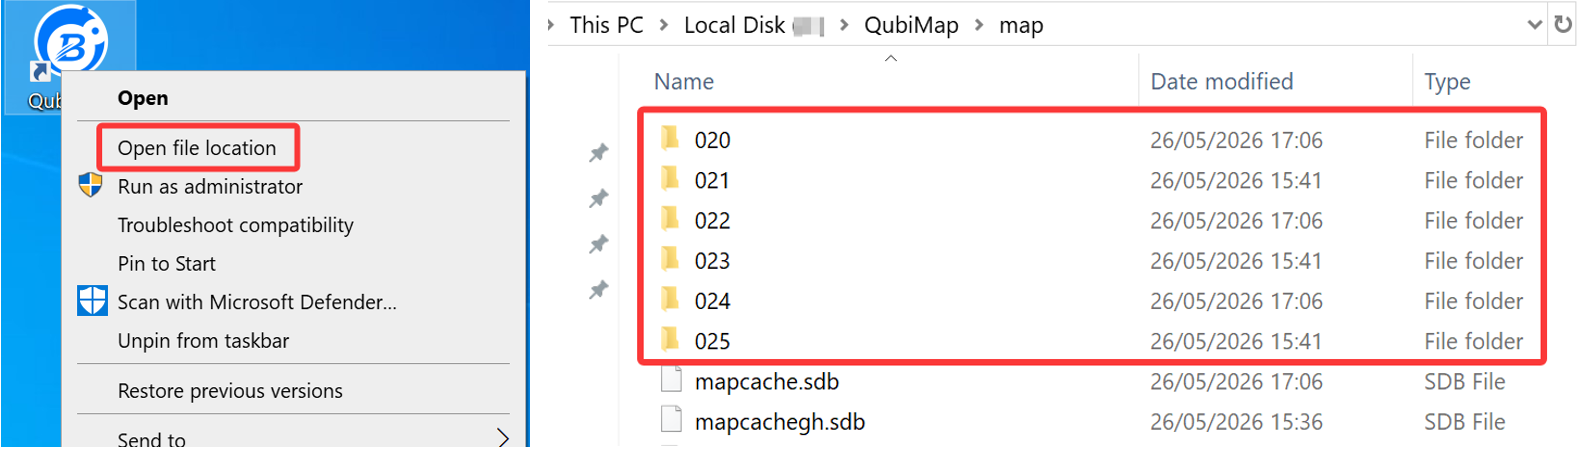
Task: Select the 020 folder icon
Action: click(671, 138)
